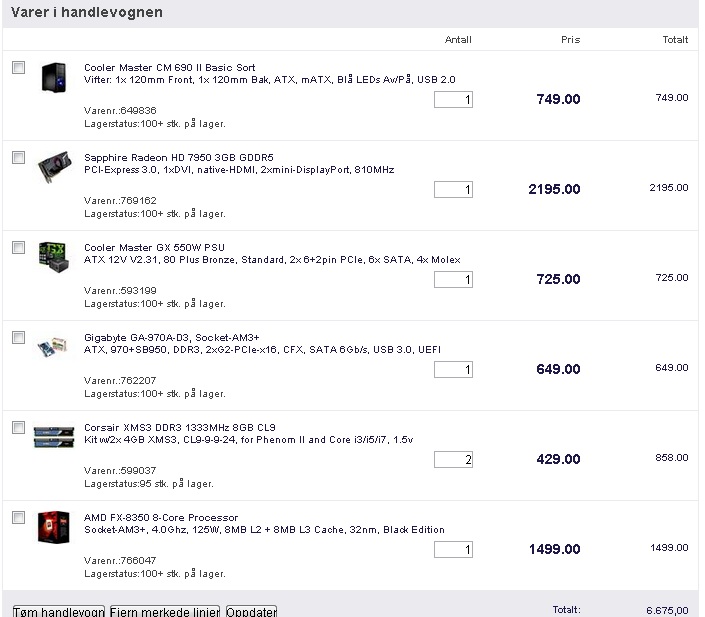The height and width of the screenshot is (617, 705).
Task: Focus the quantity field for Corsair XMS3 RAM
Action: click(x=453, y=460)
